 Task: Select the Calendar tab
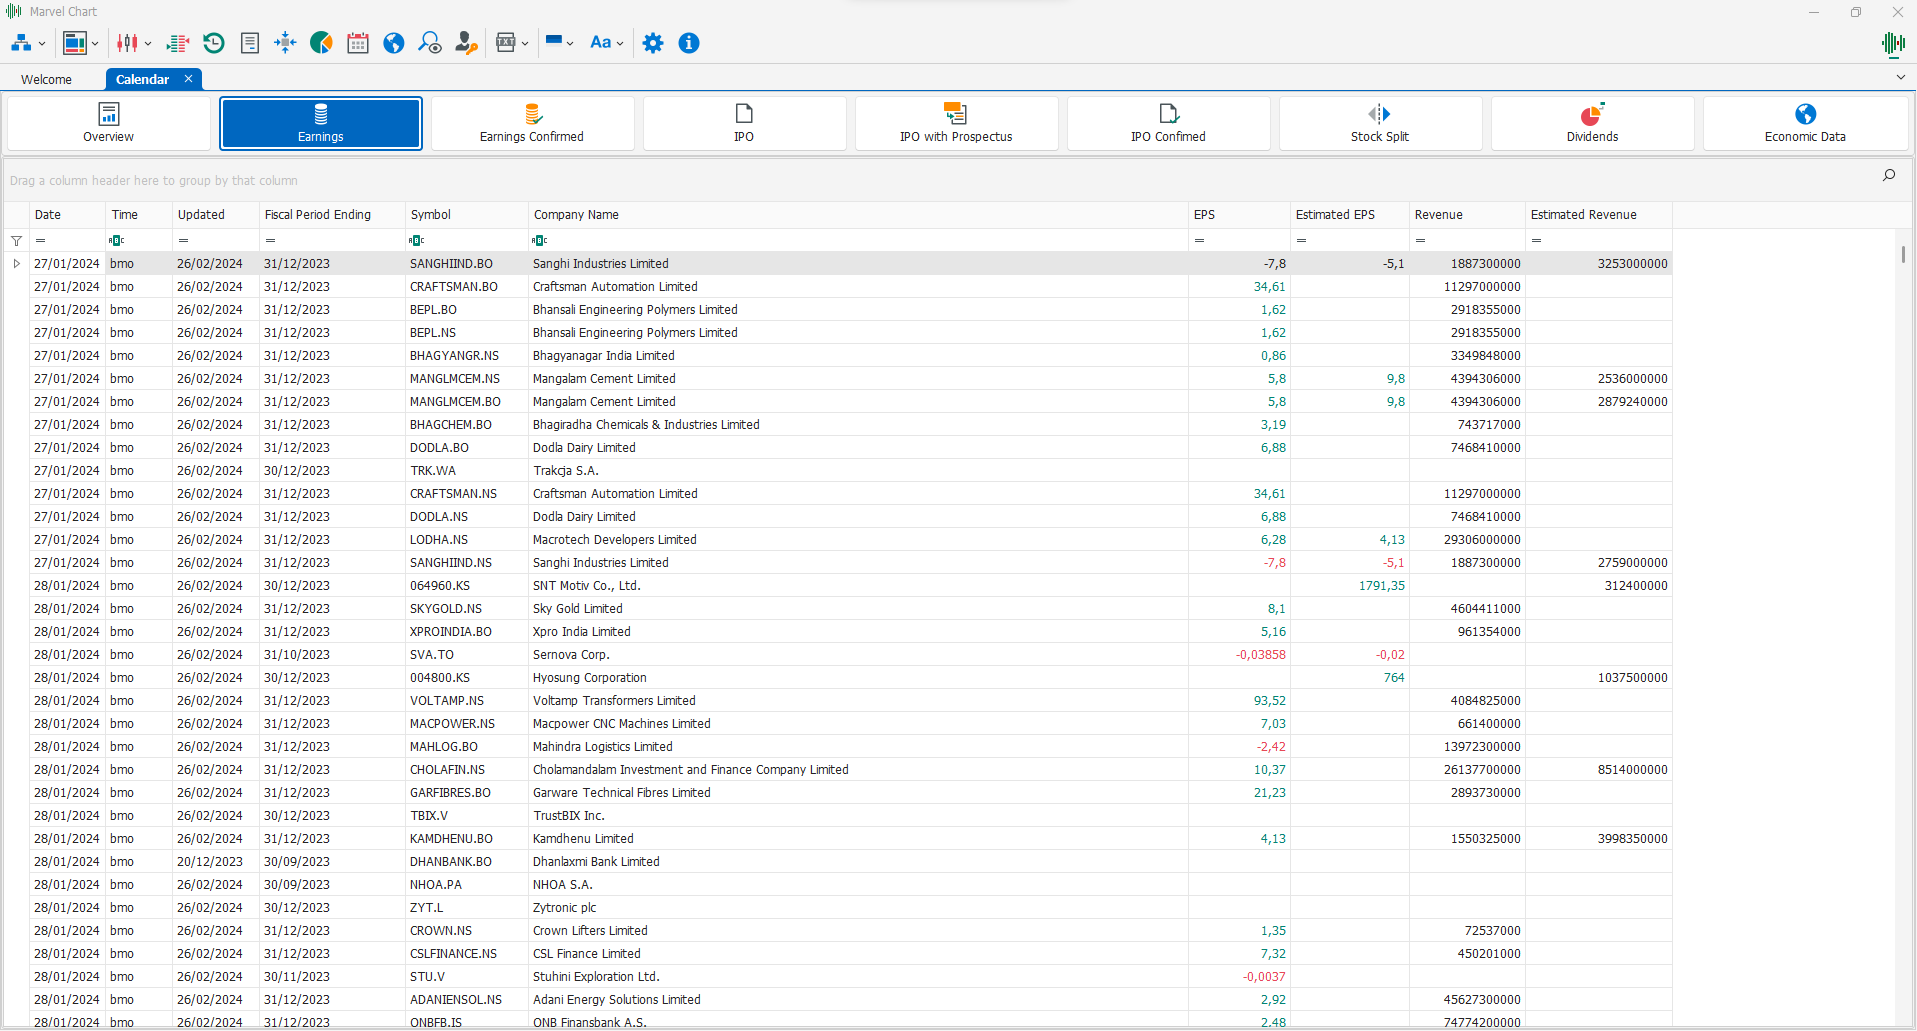pos(142,80)
